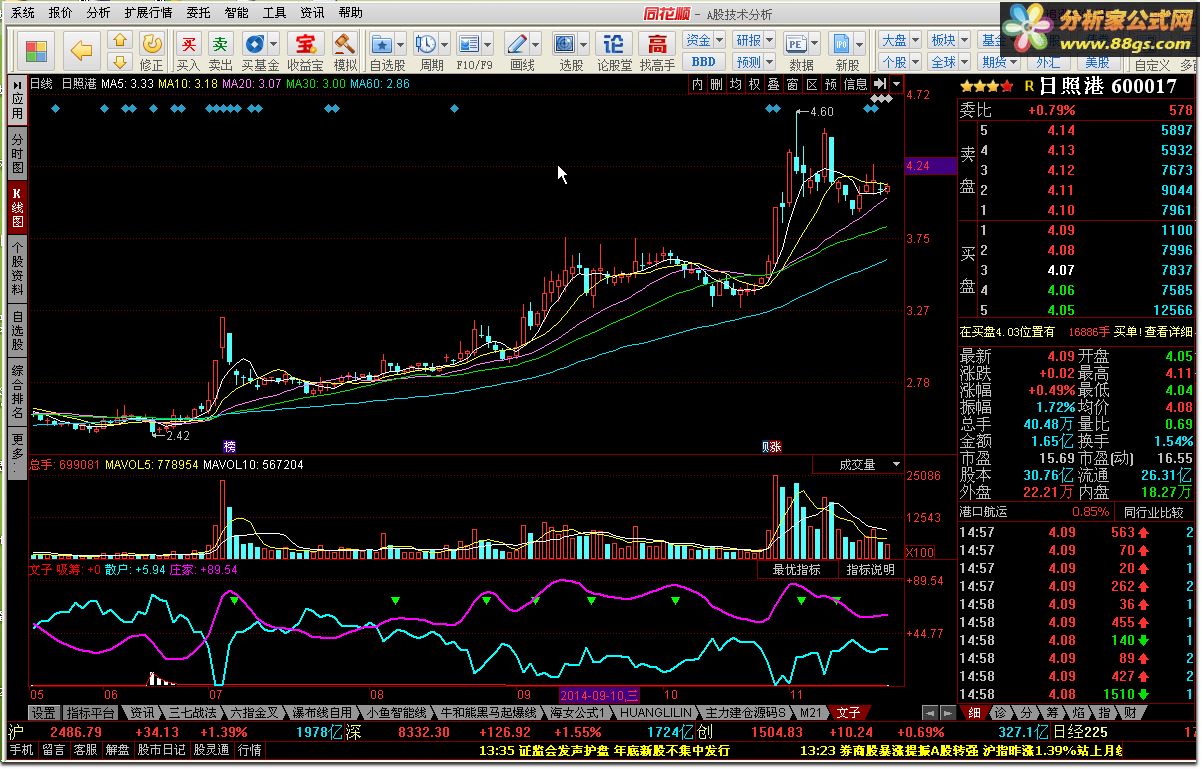Open the 系统 menu
The image size is (1202, 769).
(x=22, y=13)
